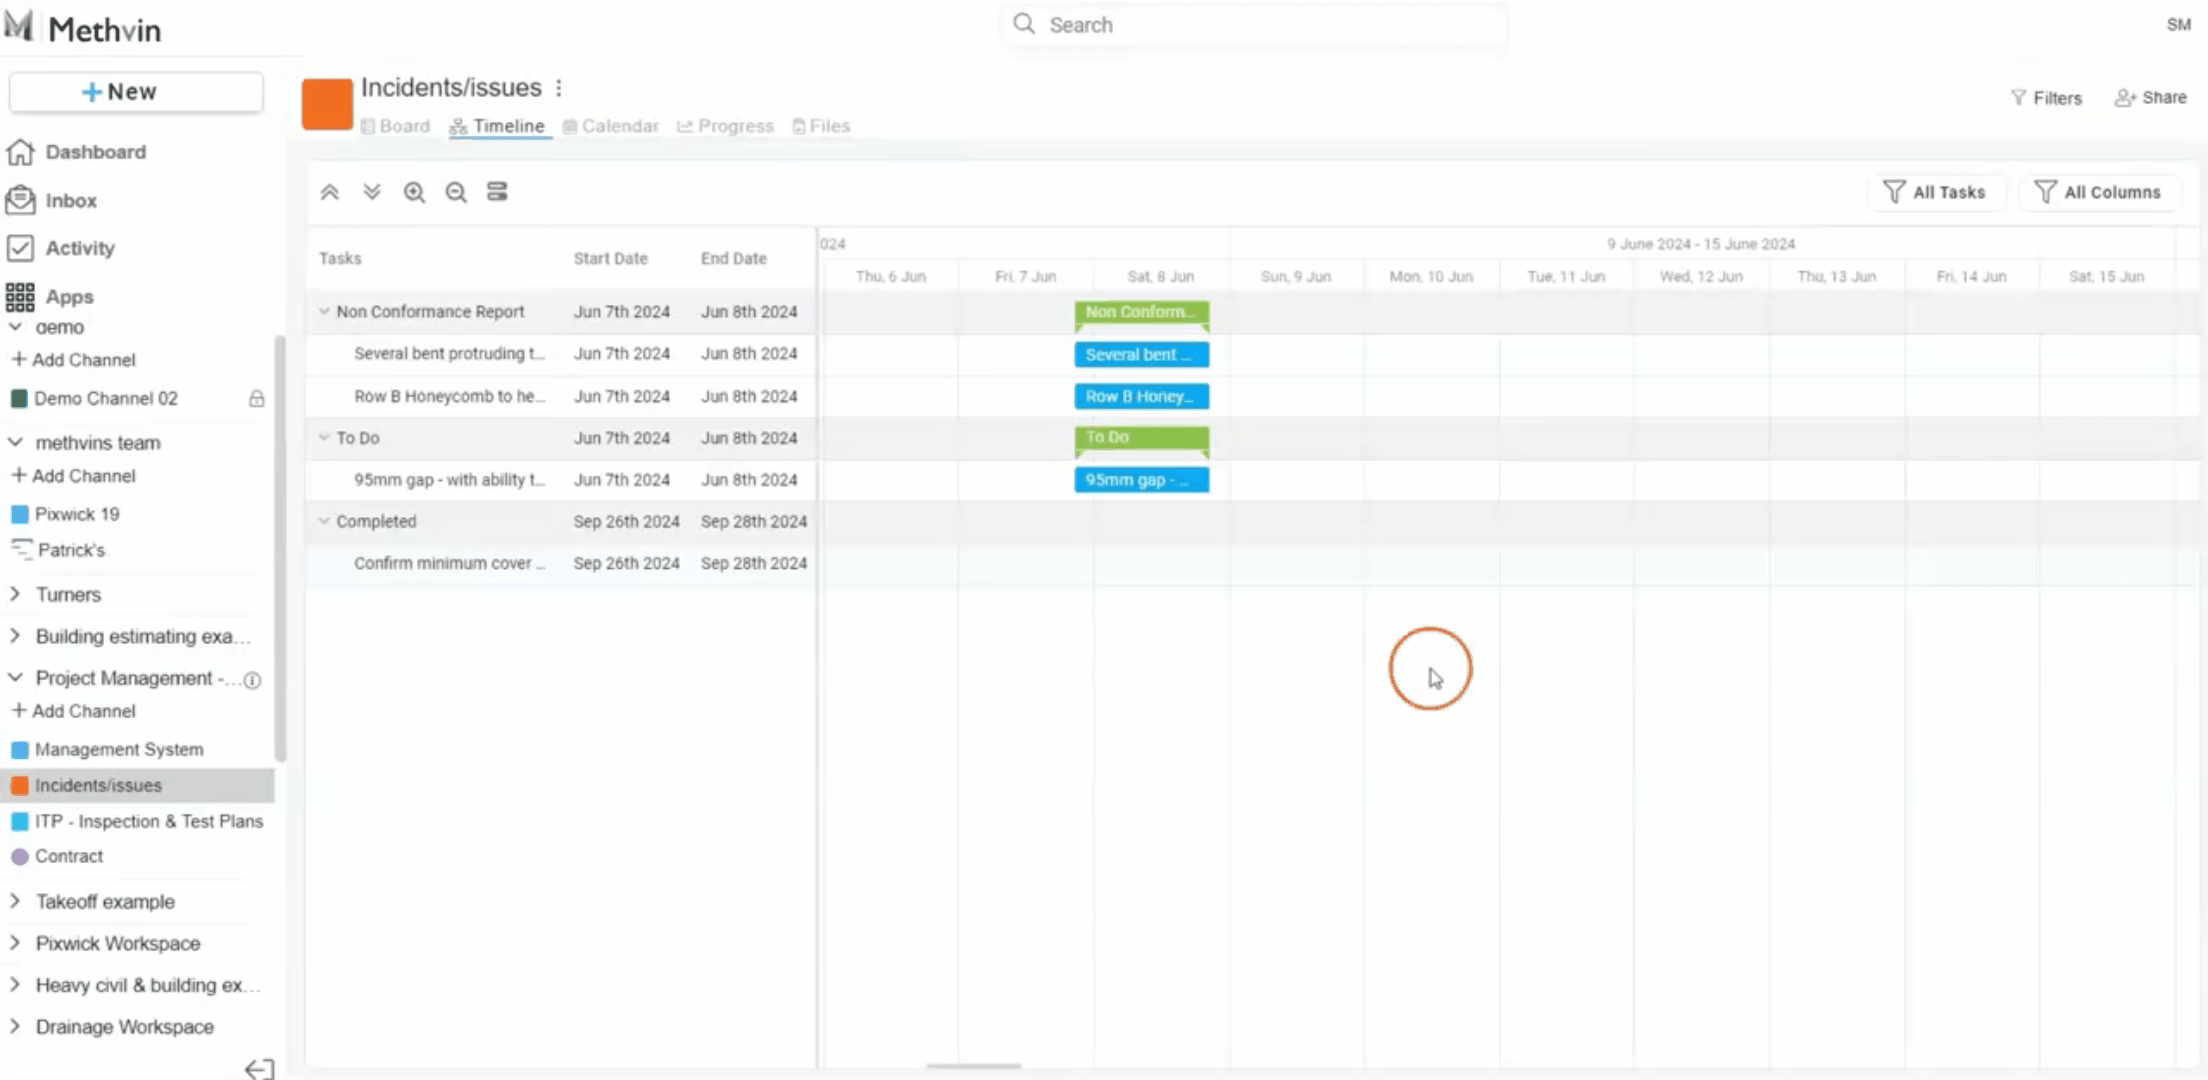
Task: Collapse the Completed task group
Action: pyautogui.click(x=324, y=521)
